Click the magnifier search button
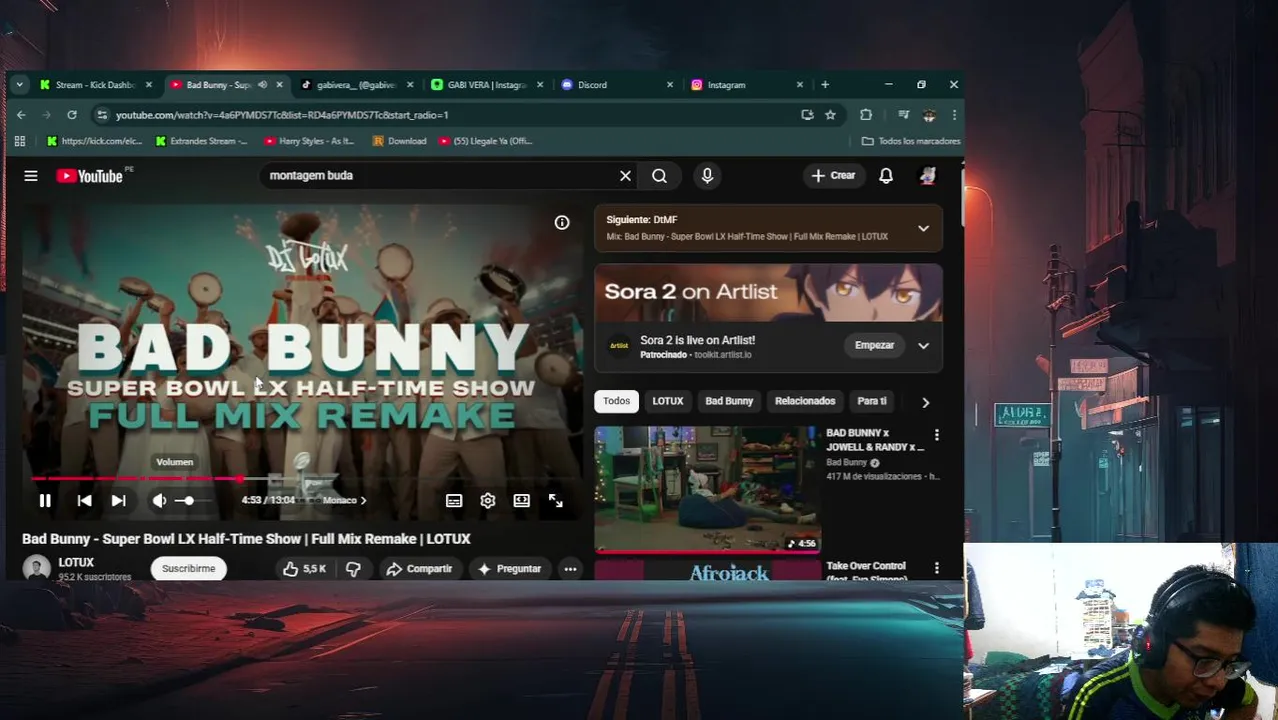 659,176
